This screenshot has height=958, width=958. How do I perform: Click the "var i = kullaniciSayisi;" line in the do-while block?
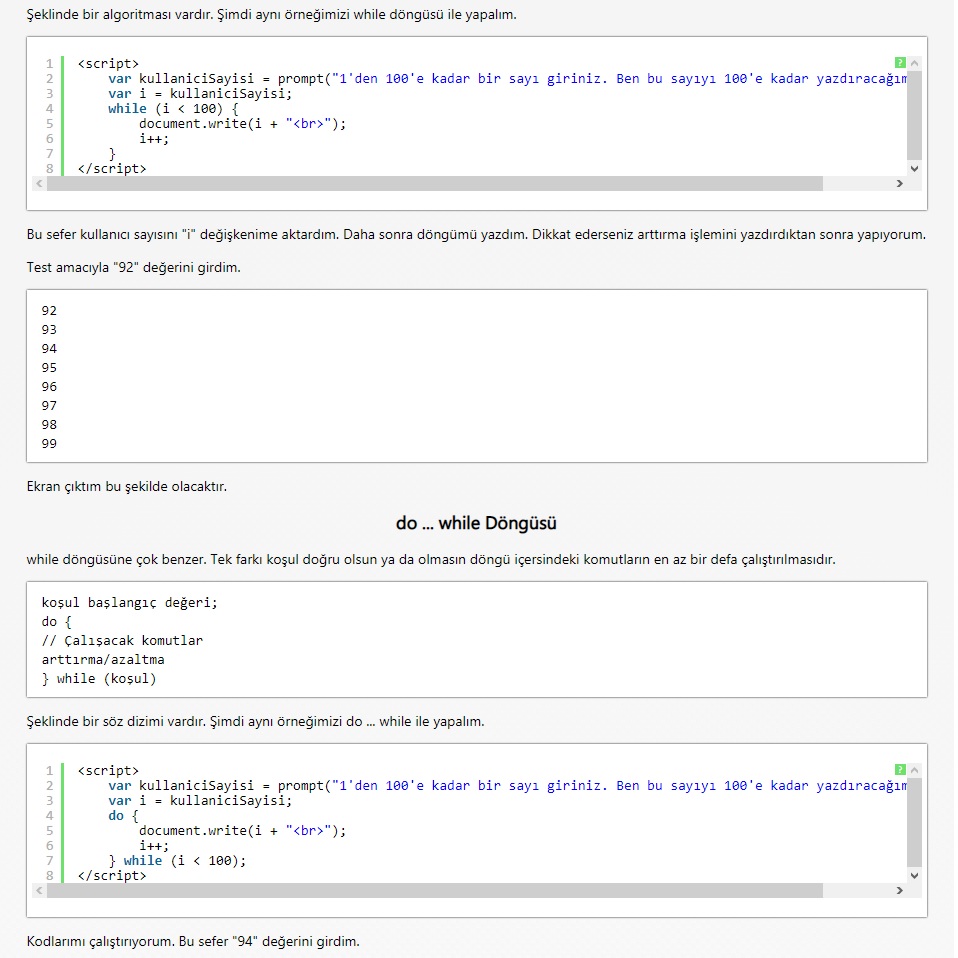click(x=200, y=800)
